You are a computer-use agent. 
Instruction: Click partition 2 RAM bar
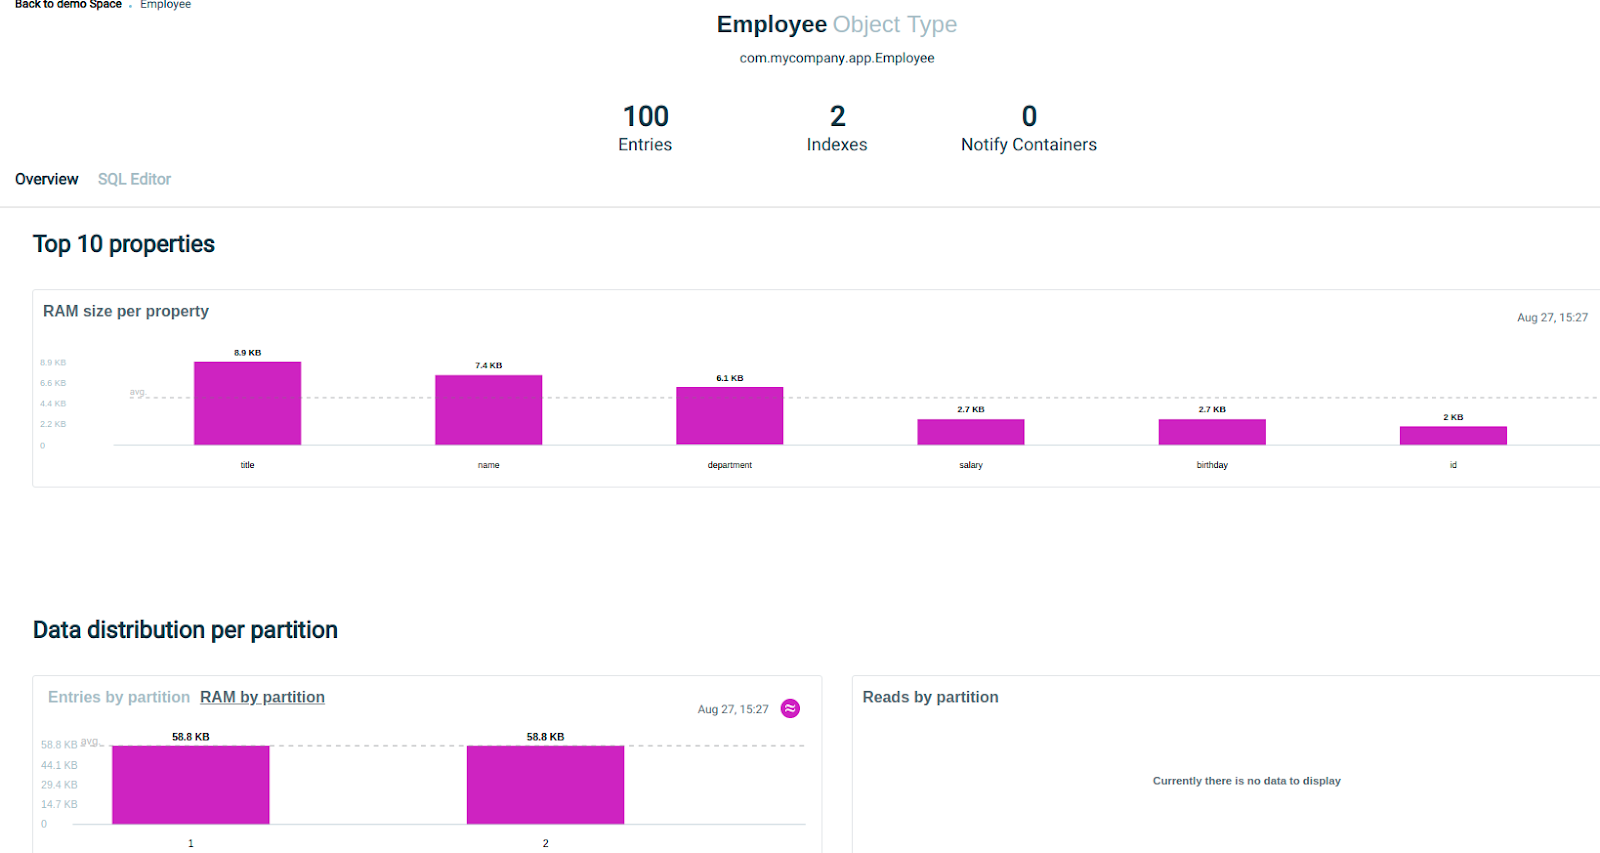(x=545, y=785)
